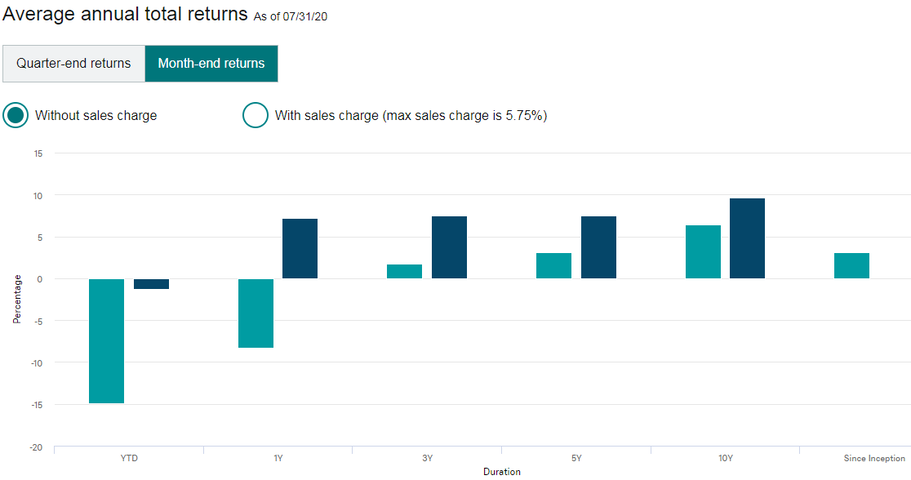Screen dimensions: 911x480
Task: Click the teal 10Y bar
Action: pyautogui.click(x=703, y=252)
